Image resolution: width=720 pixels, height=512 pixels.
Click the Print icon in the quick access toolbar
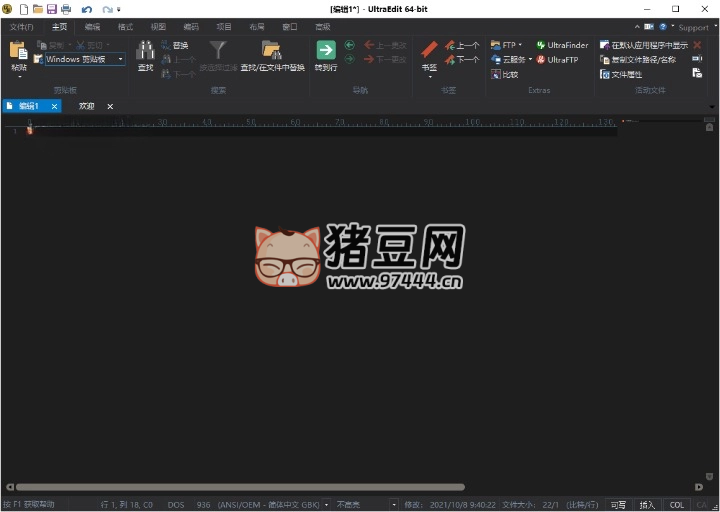66,9
